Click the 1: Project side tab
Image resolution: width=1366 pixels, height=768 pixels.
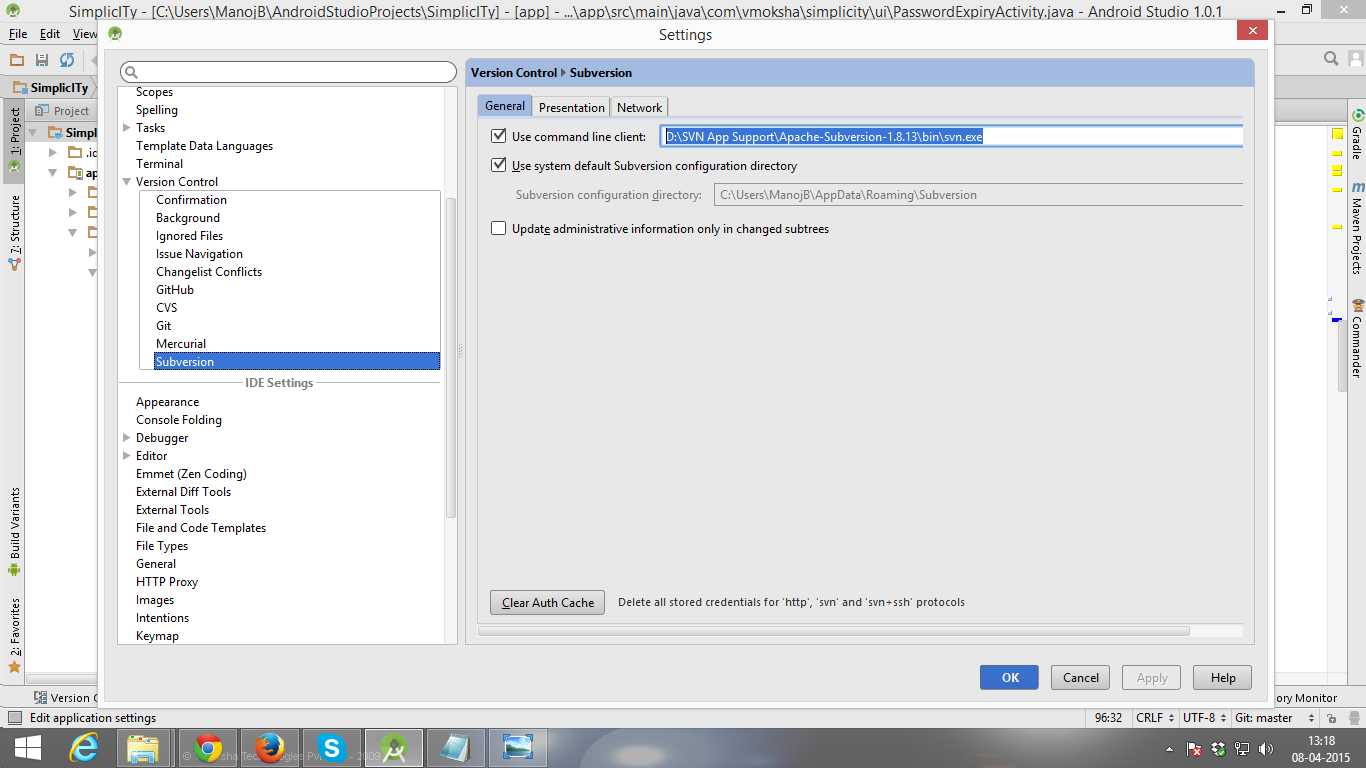click(x=14, y=140)
